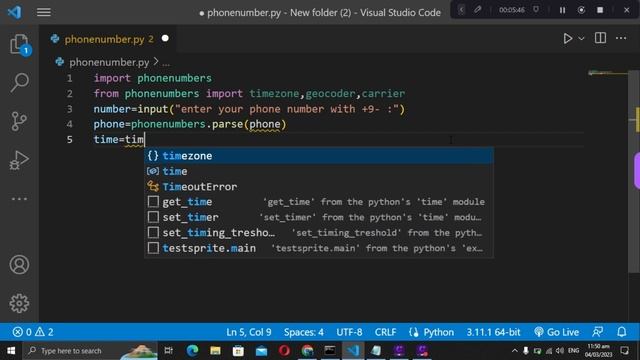Open the hamburger application menu

[x=44, y=12]
